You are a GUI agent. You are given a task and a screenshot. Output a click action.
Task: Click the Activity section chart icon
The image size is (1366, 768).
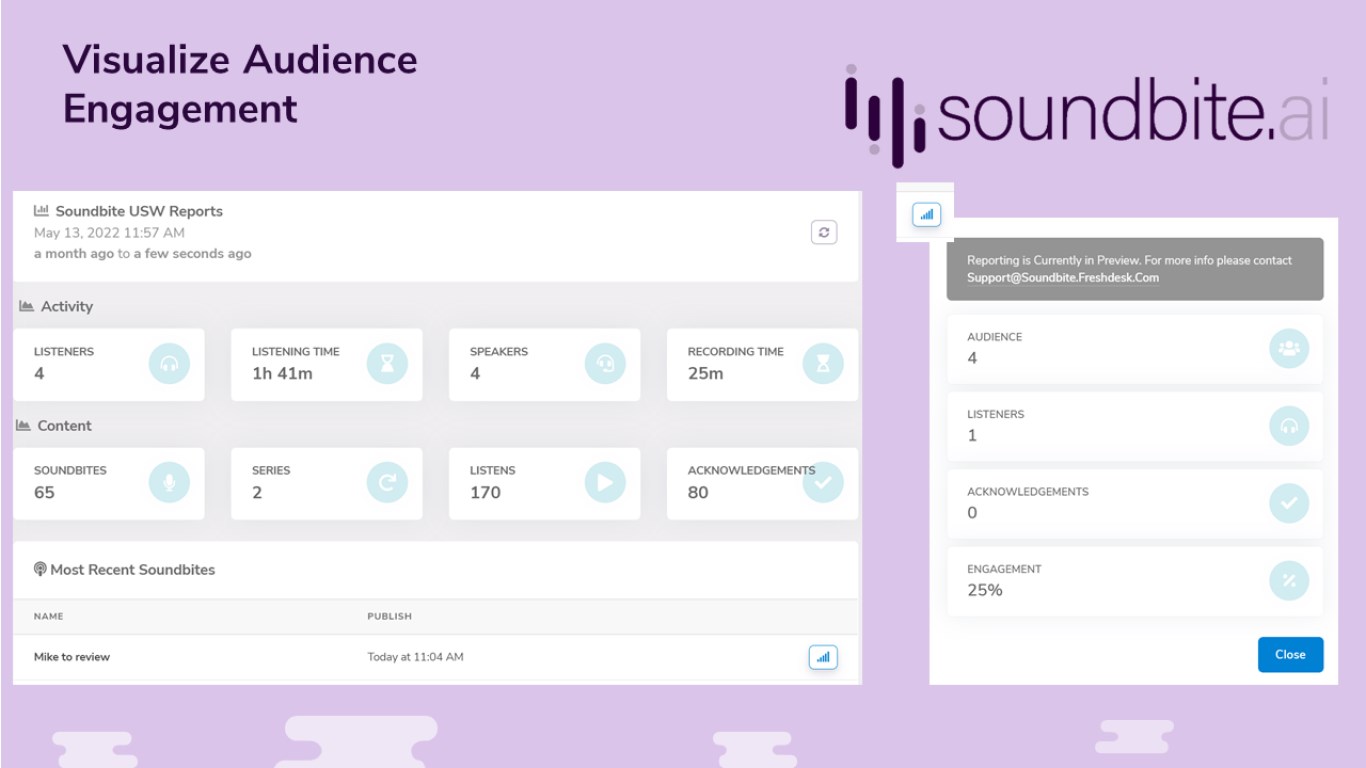pos(26,306)
